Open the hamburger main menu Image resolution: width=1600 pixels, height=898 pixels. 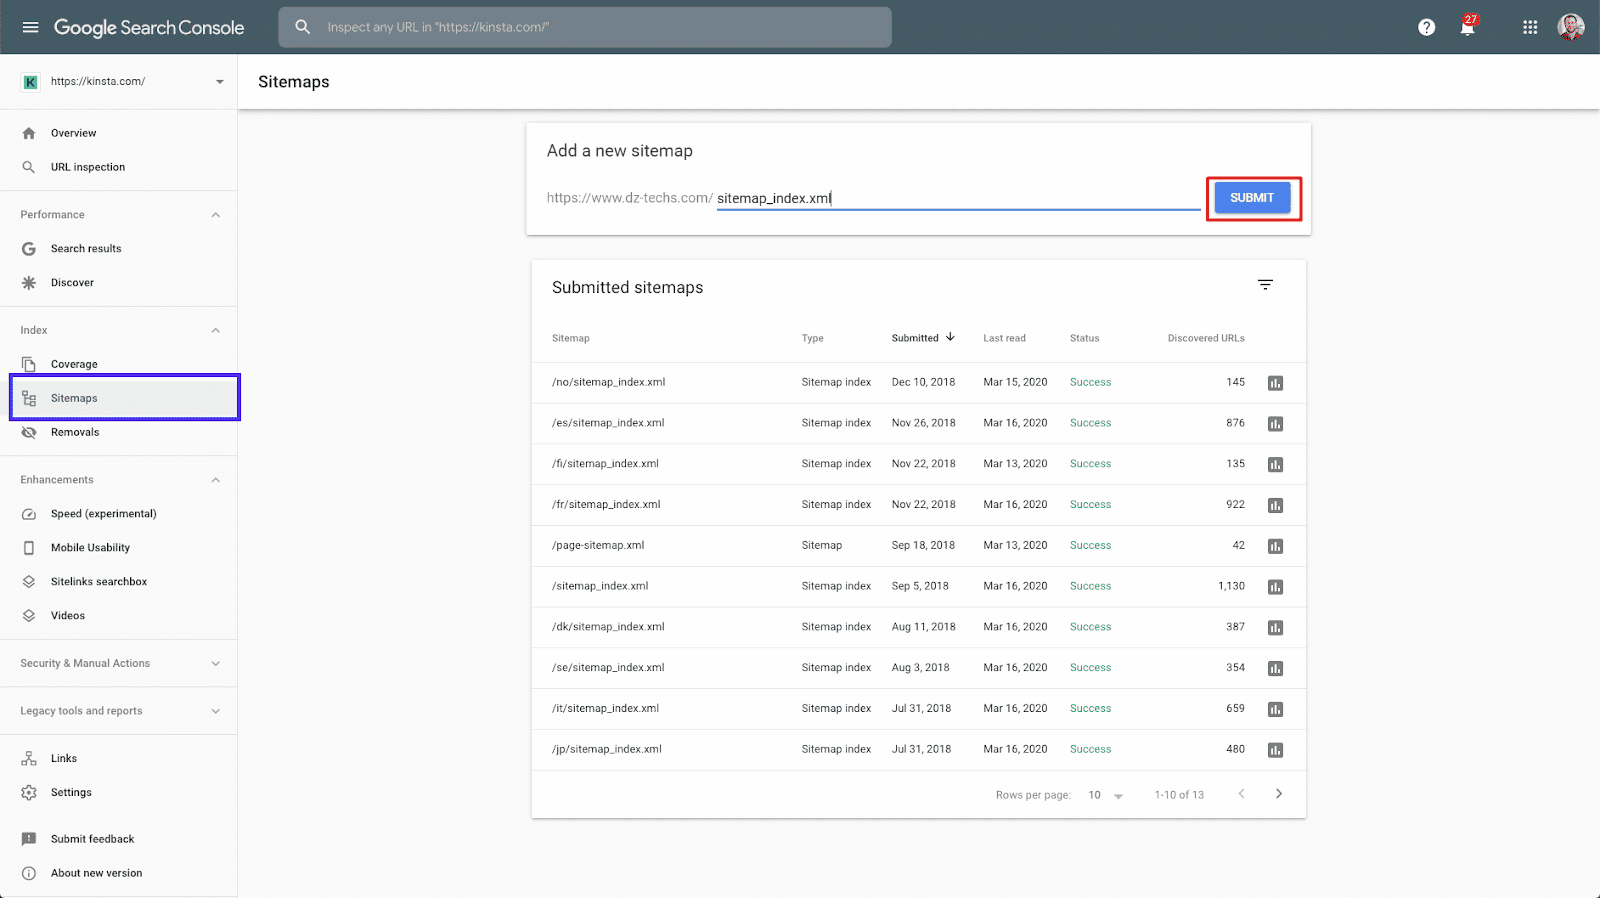(30, 27)
